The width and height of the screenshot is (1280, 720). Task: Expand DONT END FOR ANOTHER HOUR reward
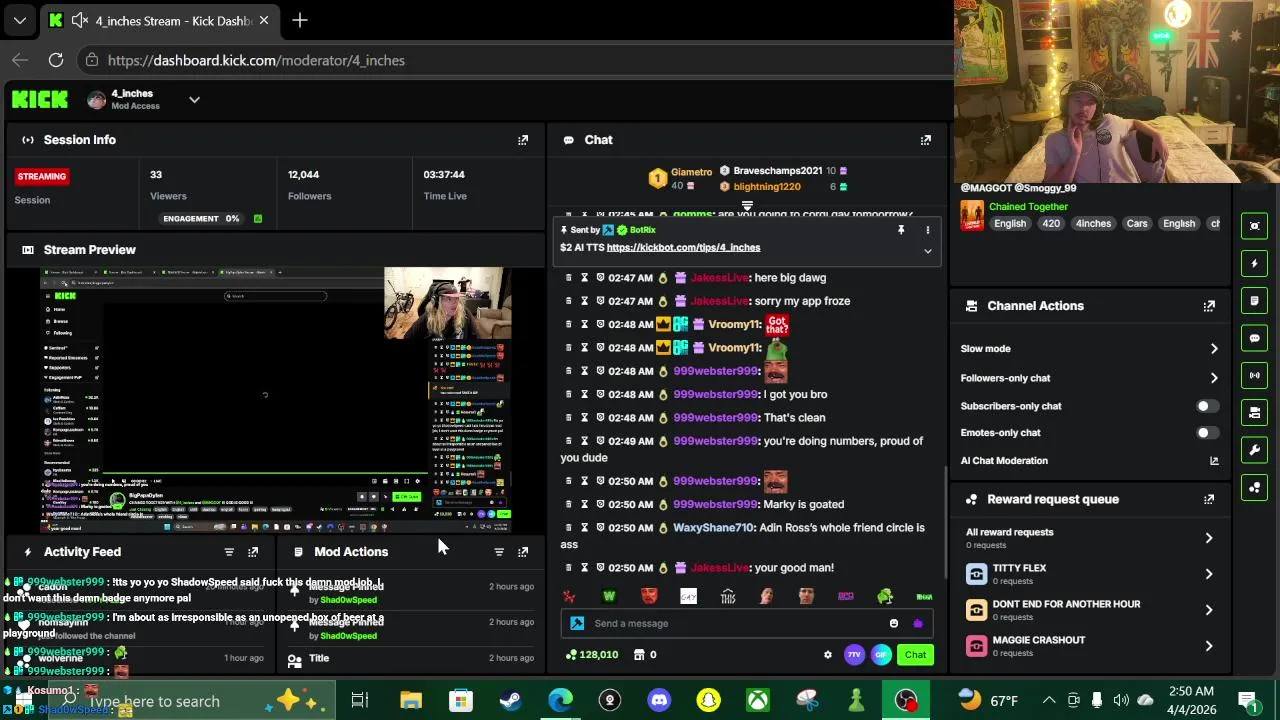coord(1208,610)
